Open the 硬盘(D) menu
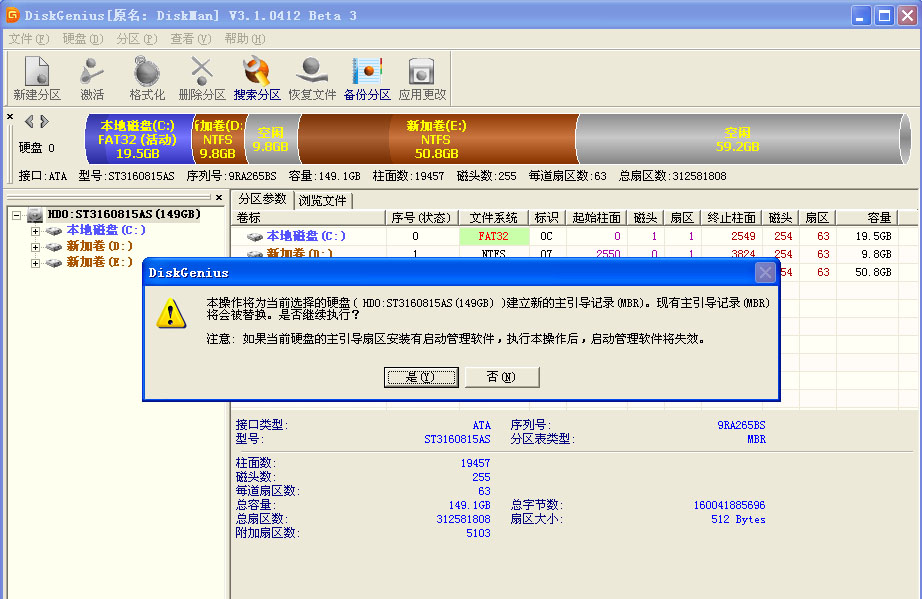The image size is (922, 599). tap(82, 39)
